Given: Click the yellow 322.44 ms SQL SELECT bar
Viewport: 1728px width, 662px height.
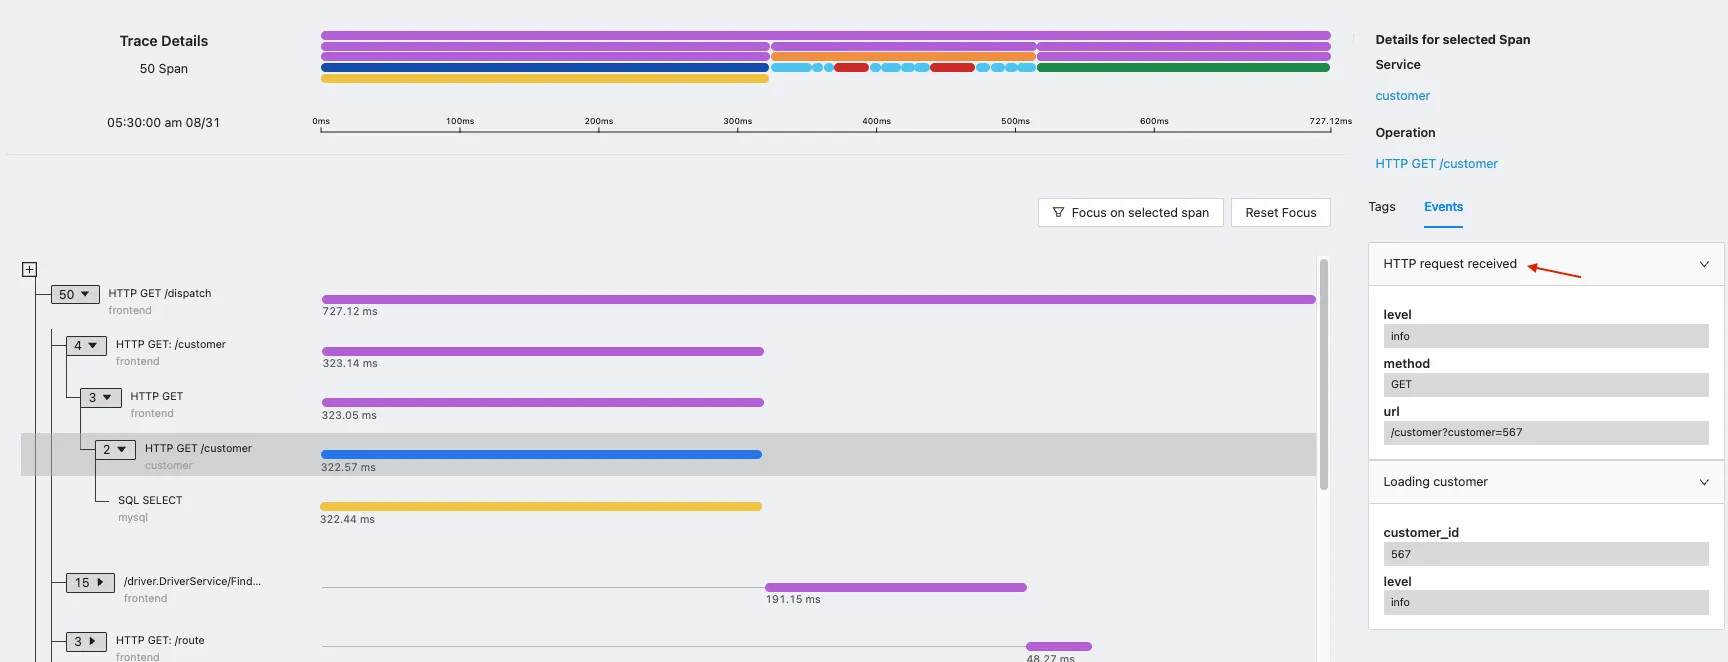Looking at the screenshot, I should click(x=541, y=506).
